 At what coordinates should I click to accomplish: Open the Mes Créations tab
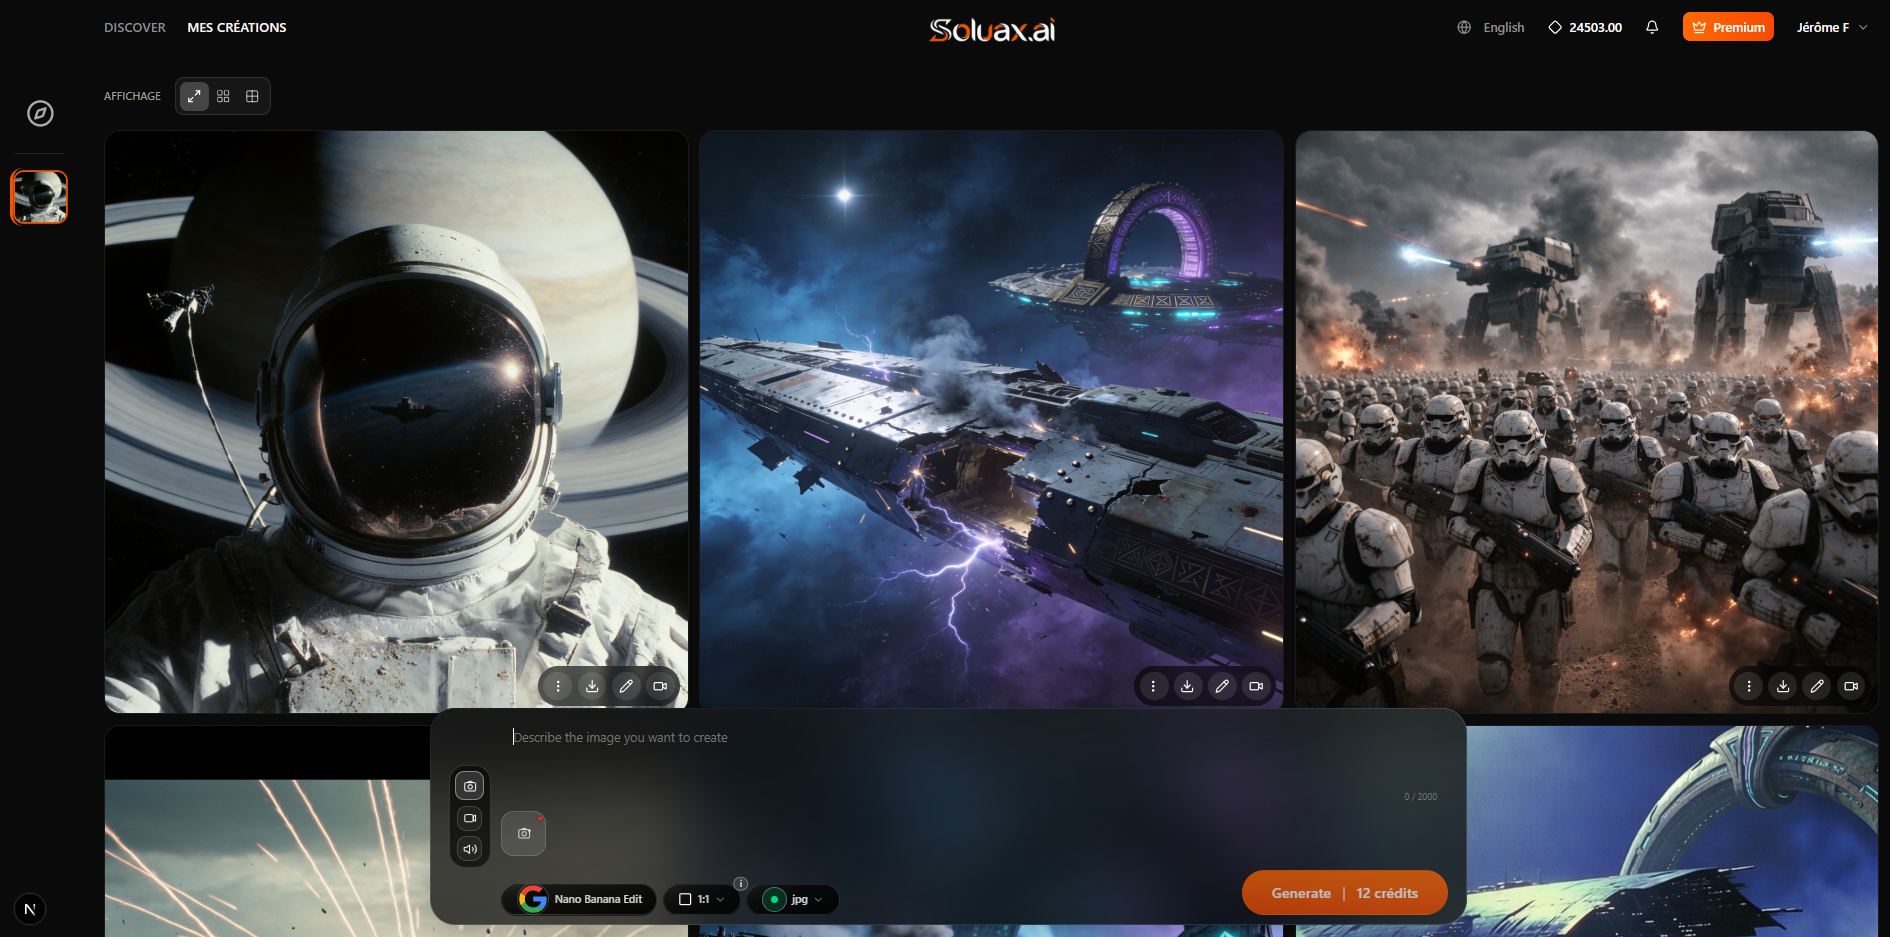click(237, 27)
